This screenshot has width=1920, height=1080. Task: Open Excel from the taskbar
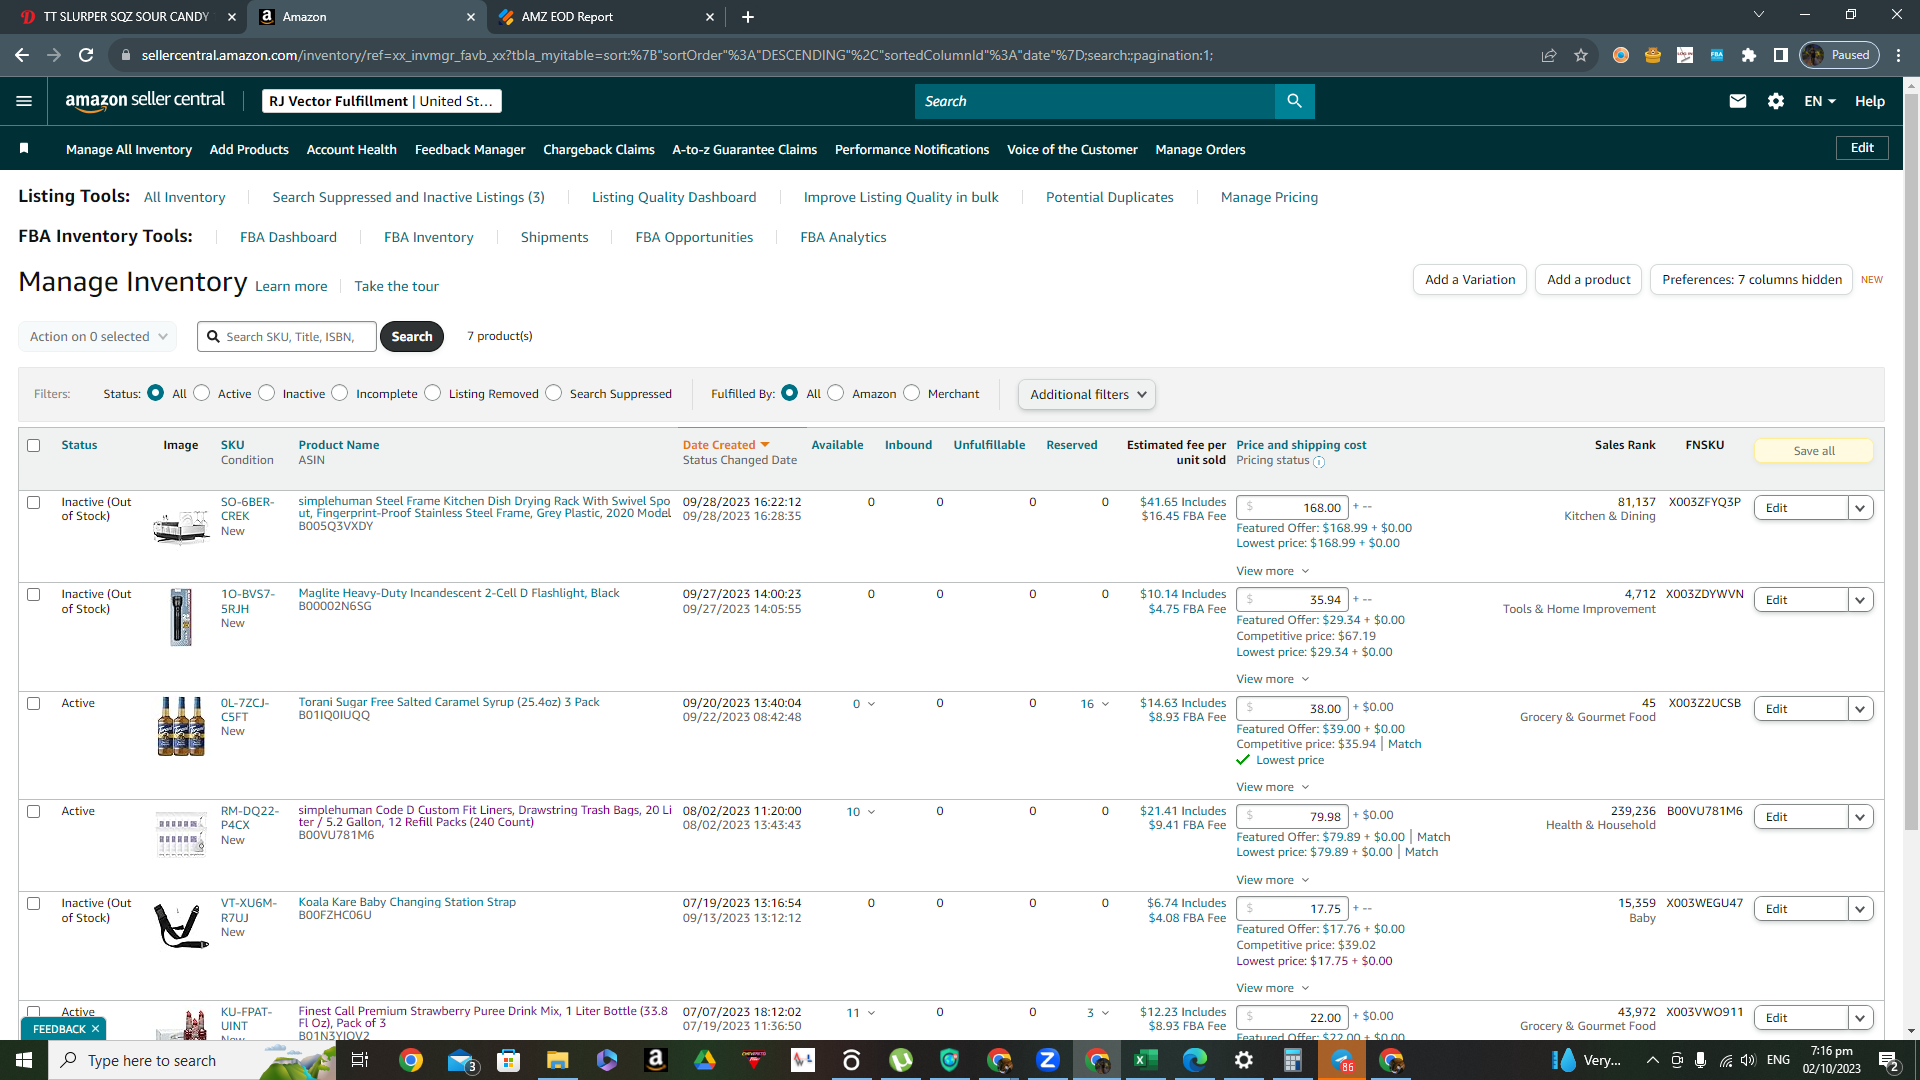(x=1145, y=1060)
